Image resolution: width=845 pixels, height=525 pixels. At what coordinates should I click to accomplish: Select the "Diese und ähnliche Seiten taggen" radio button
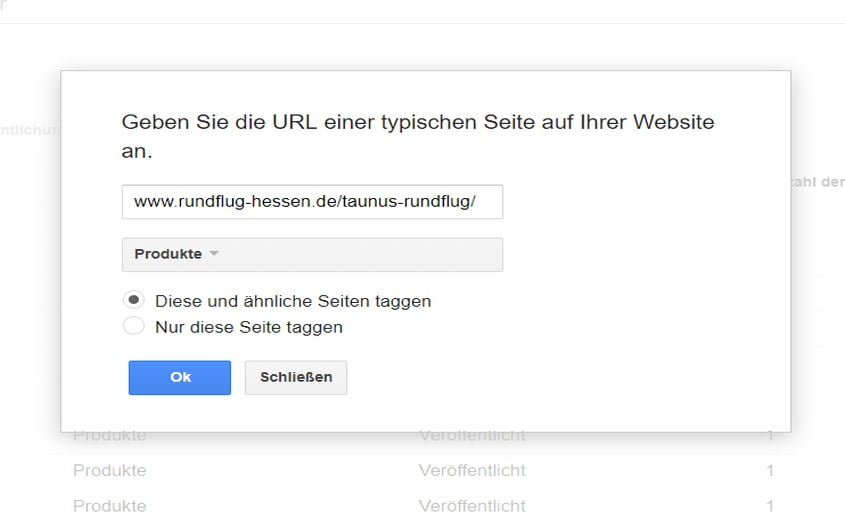[x=133, y=300]
